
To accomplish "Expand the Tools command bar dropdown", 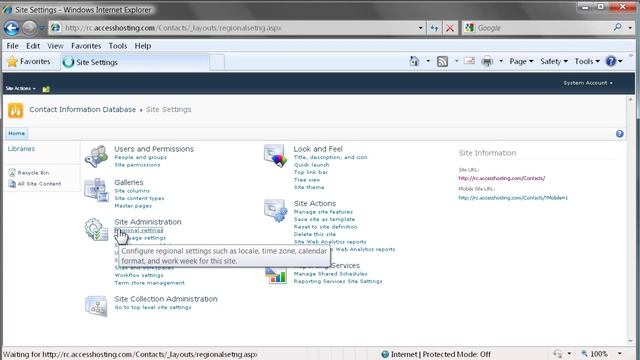I will (x=587, y=61).
